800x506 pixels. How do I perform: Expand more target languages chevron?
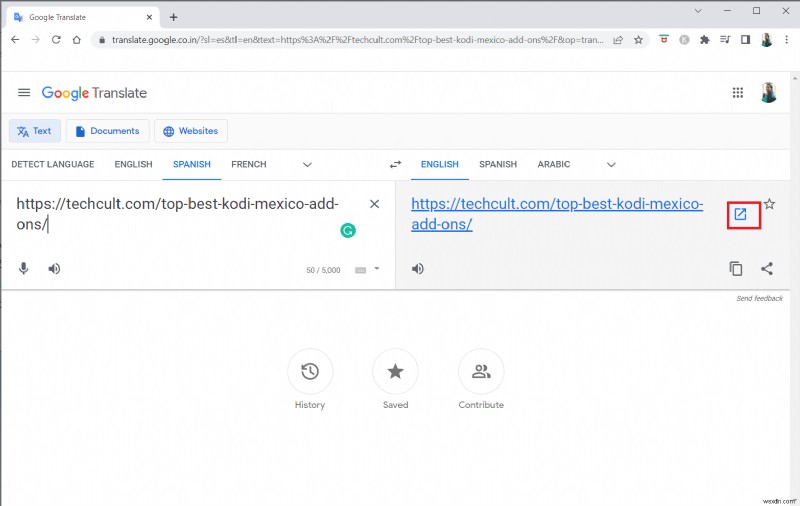pyautogui.click(x=611, y=164)
